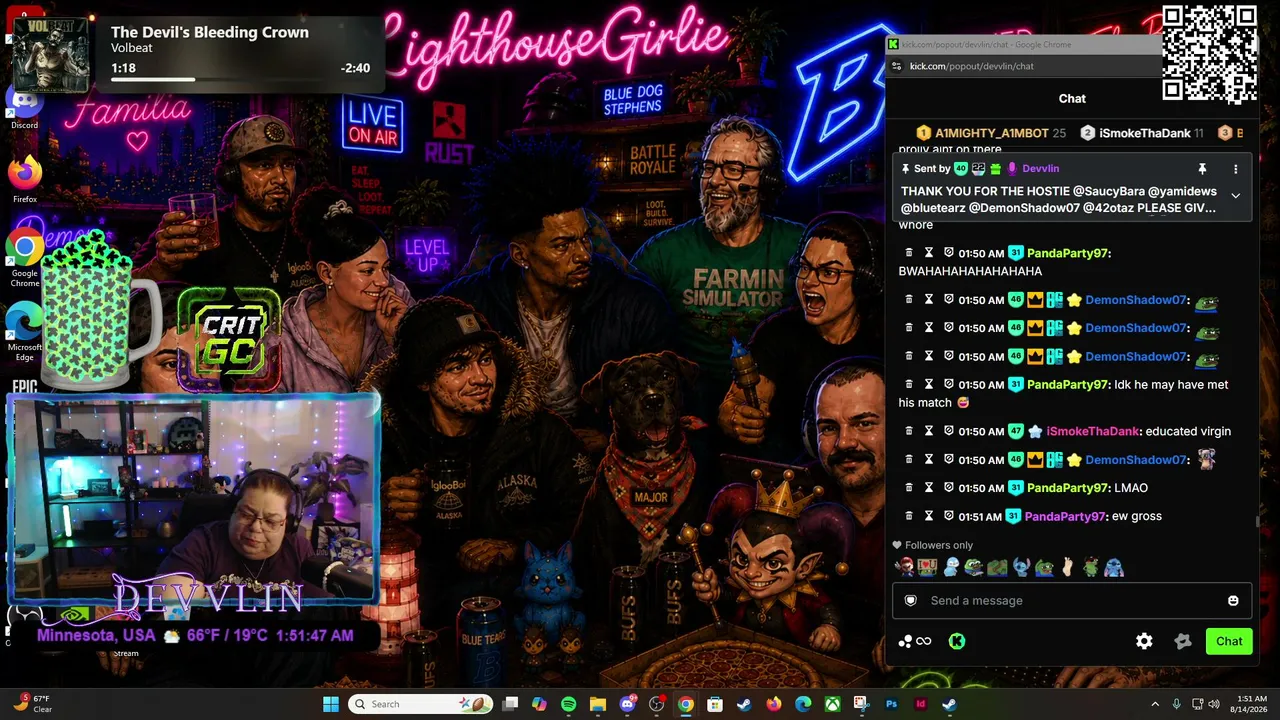Image resolution: width=1280 pixels, height=720 pixels.
Task: Open the emote picker in message box
Action: [x=1233, y=600]
